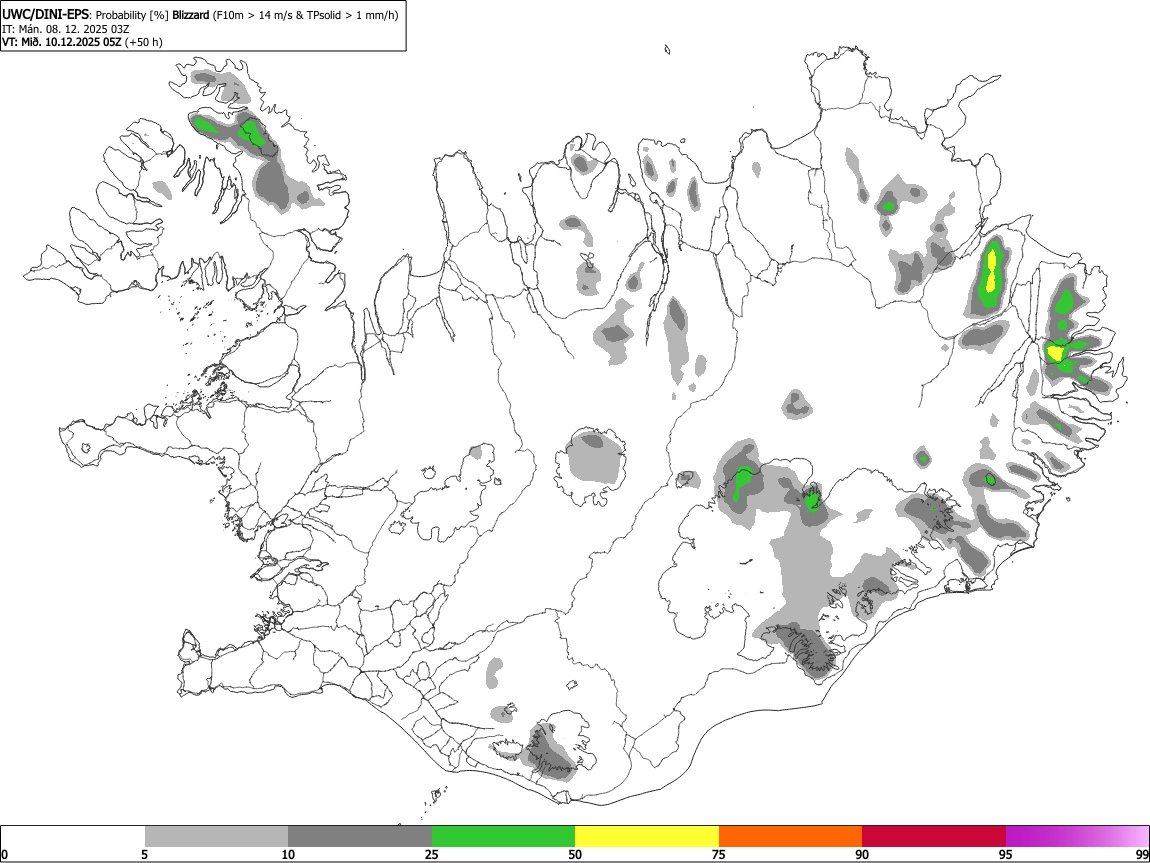The height and width of the screenshot is (863, 1150).
Task: Click the '10' legend tick label
Action: [x=288, y=854]
